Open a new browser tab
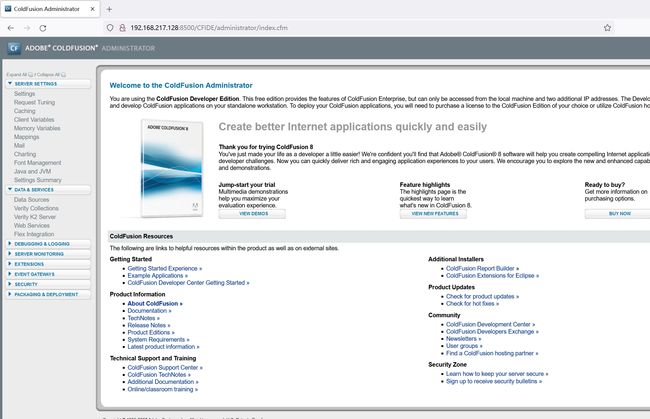This screenshot has height=419, width=650. pos(109,9)
